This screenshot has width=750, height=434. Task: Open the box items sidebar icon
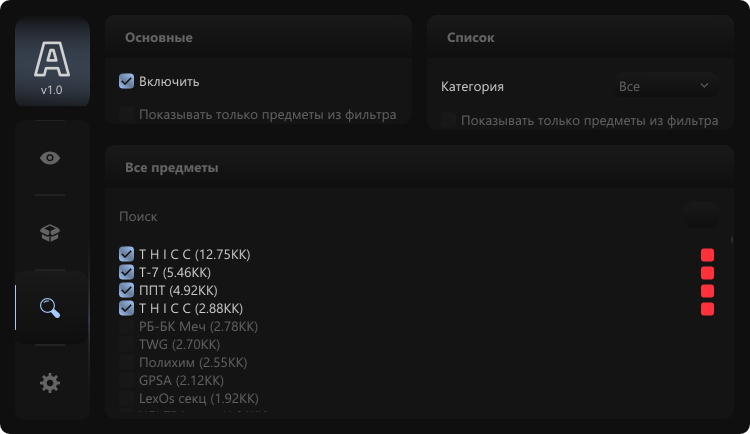pyautogui.click(x=50, y=233)
